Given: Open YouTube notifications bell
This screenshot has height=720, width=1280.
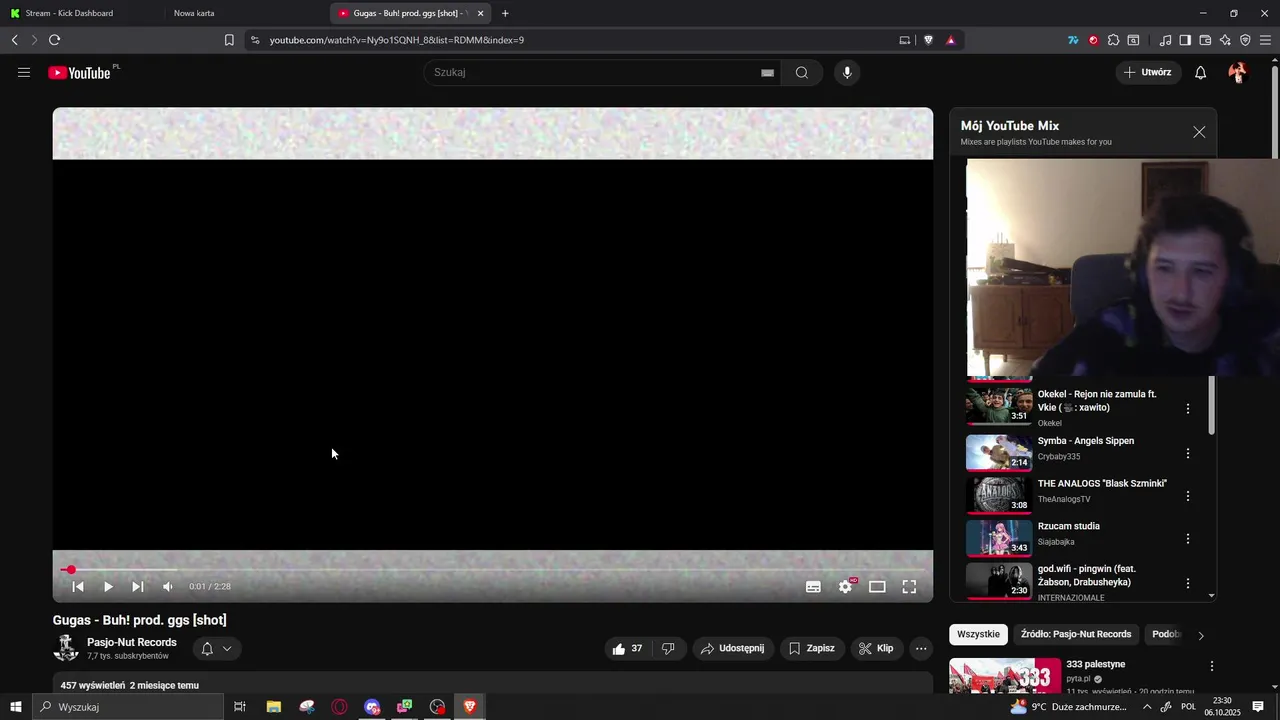Looking at the screenshot, I should pyautogui.click(x=1201, y=72).
